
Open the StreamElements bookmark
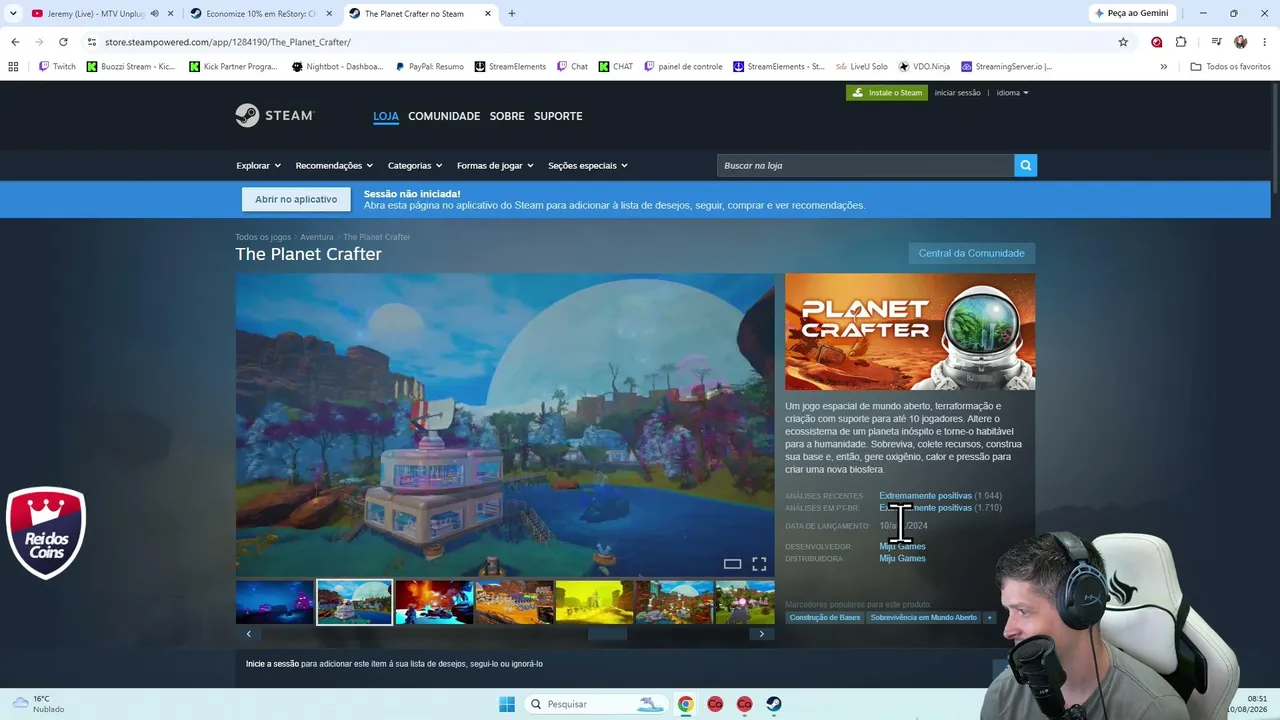(509, 67)
